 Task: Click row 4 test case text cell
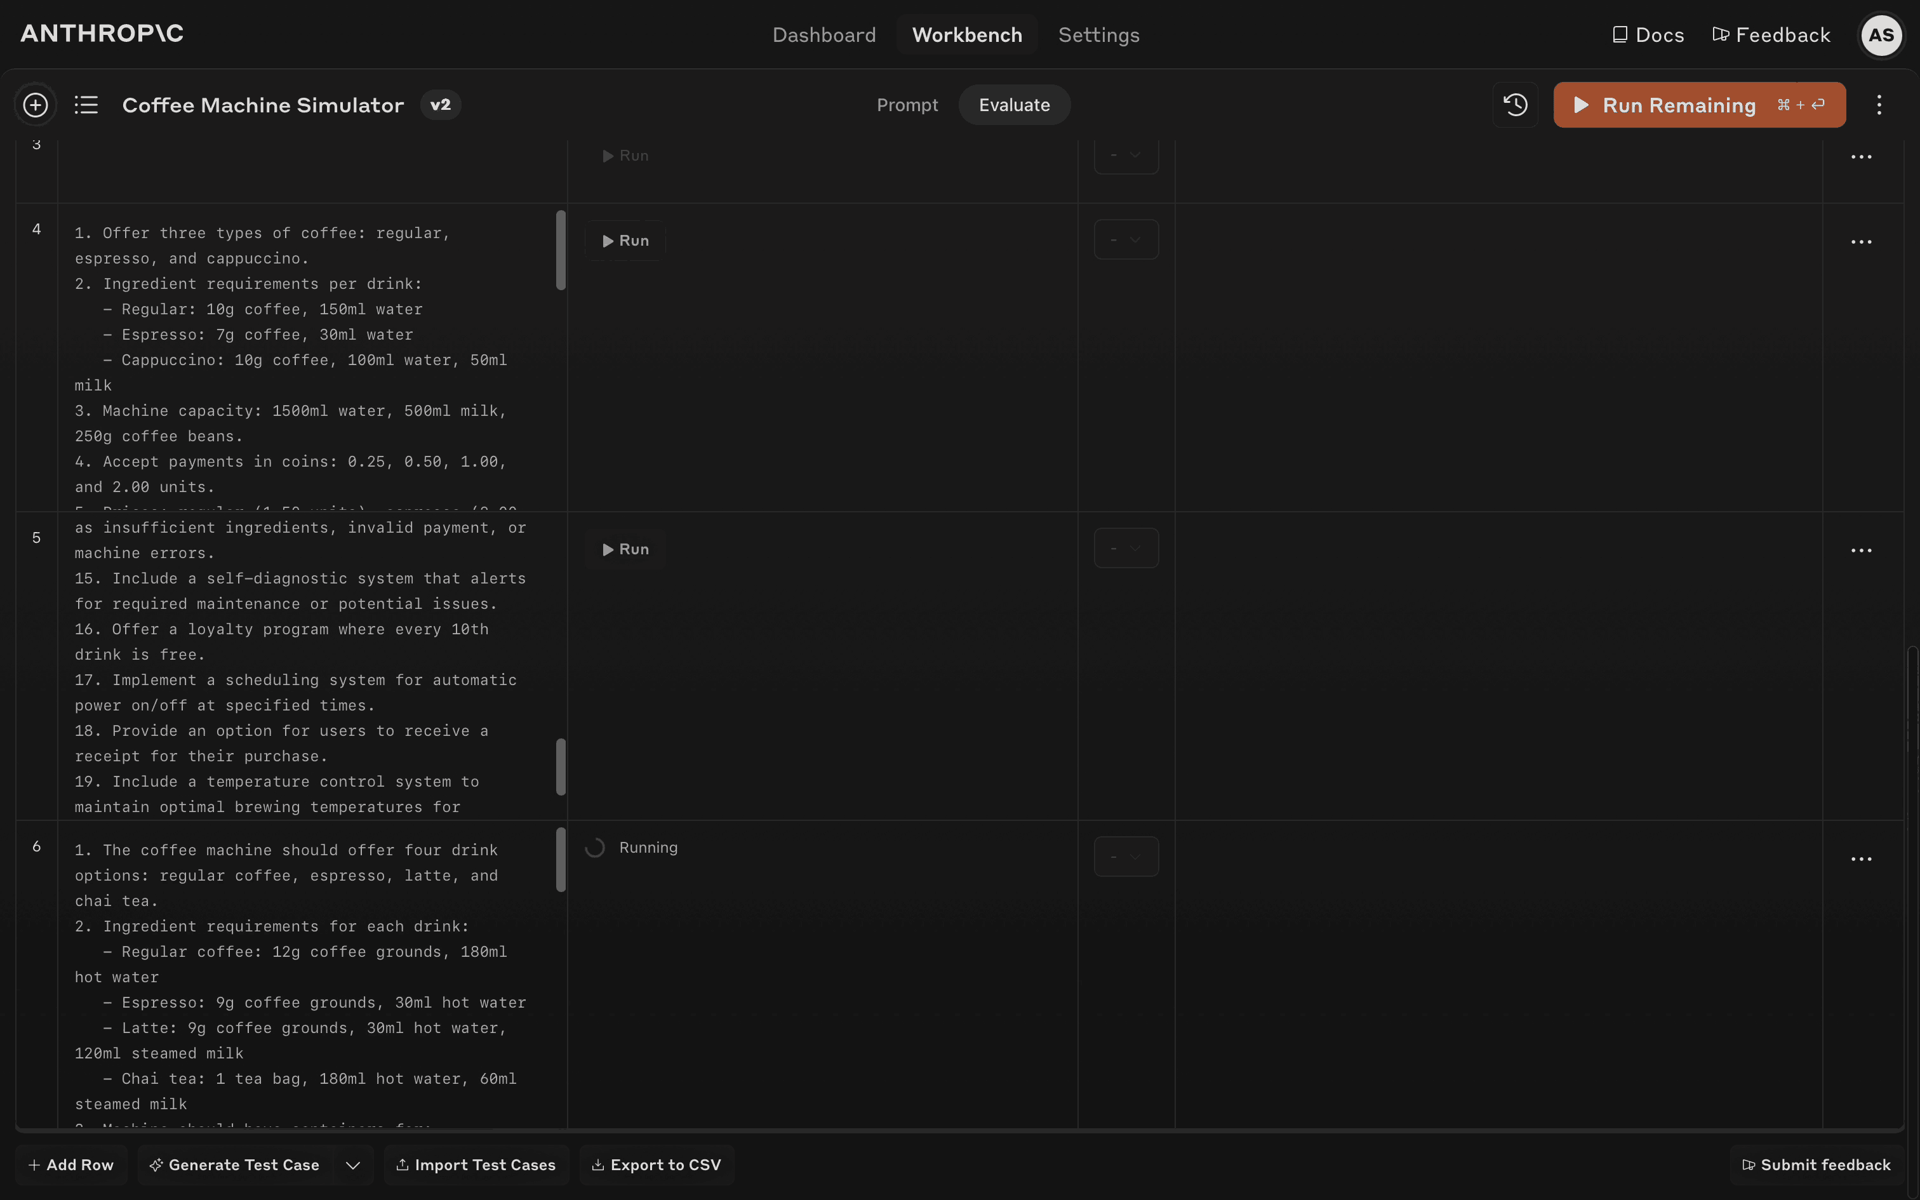coord(312,358)
